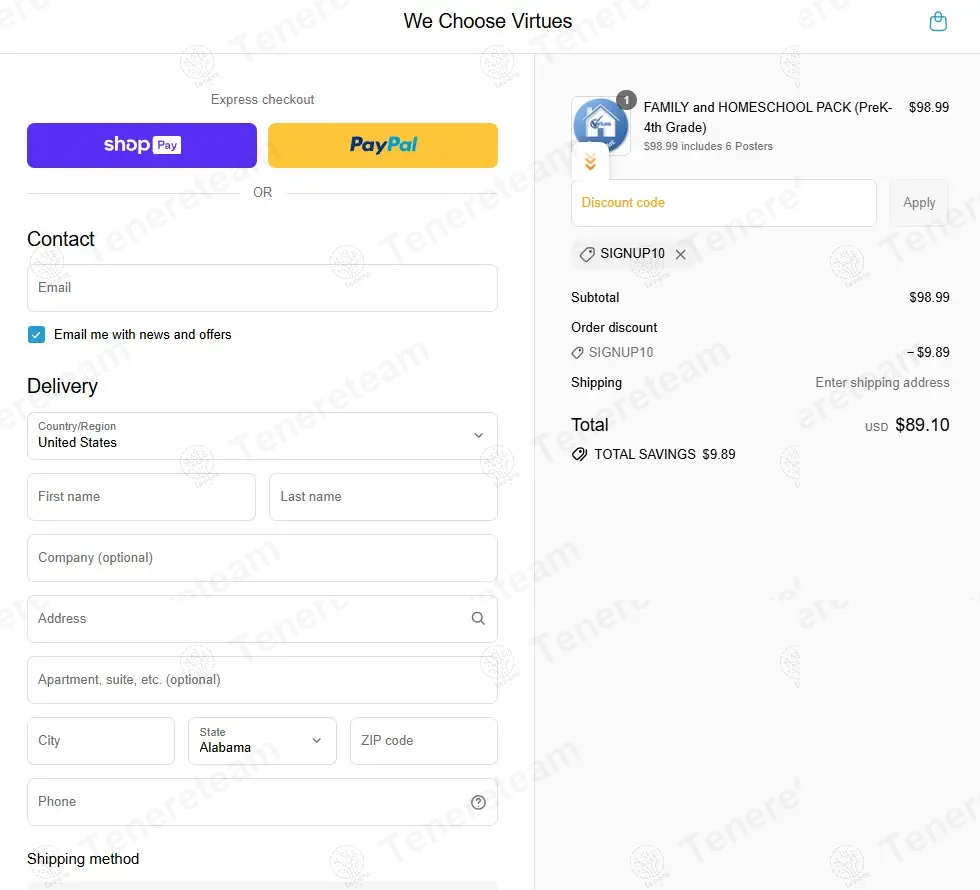Open We Choose Virtues store link
This screenshot has height=890, width=980.
488,21
